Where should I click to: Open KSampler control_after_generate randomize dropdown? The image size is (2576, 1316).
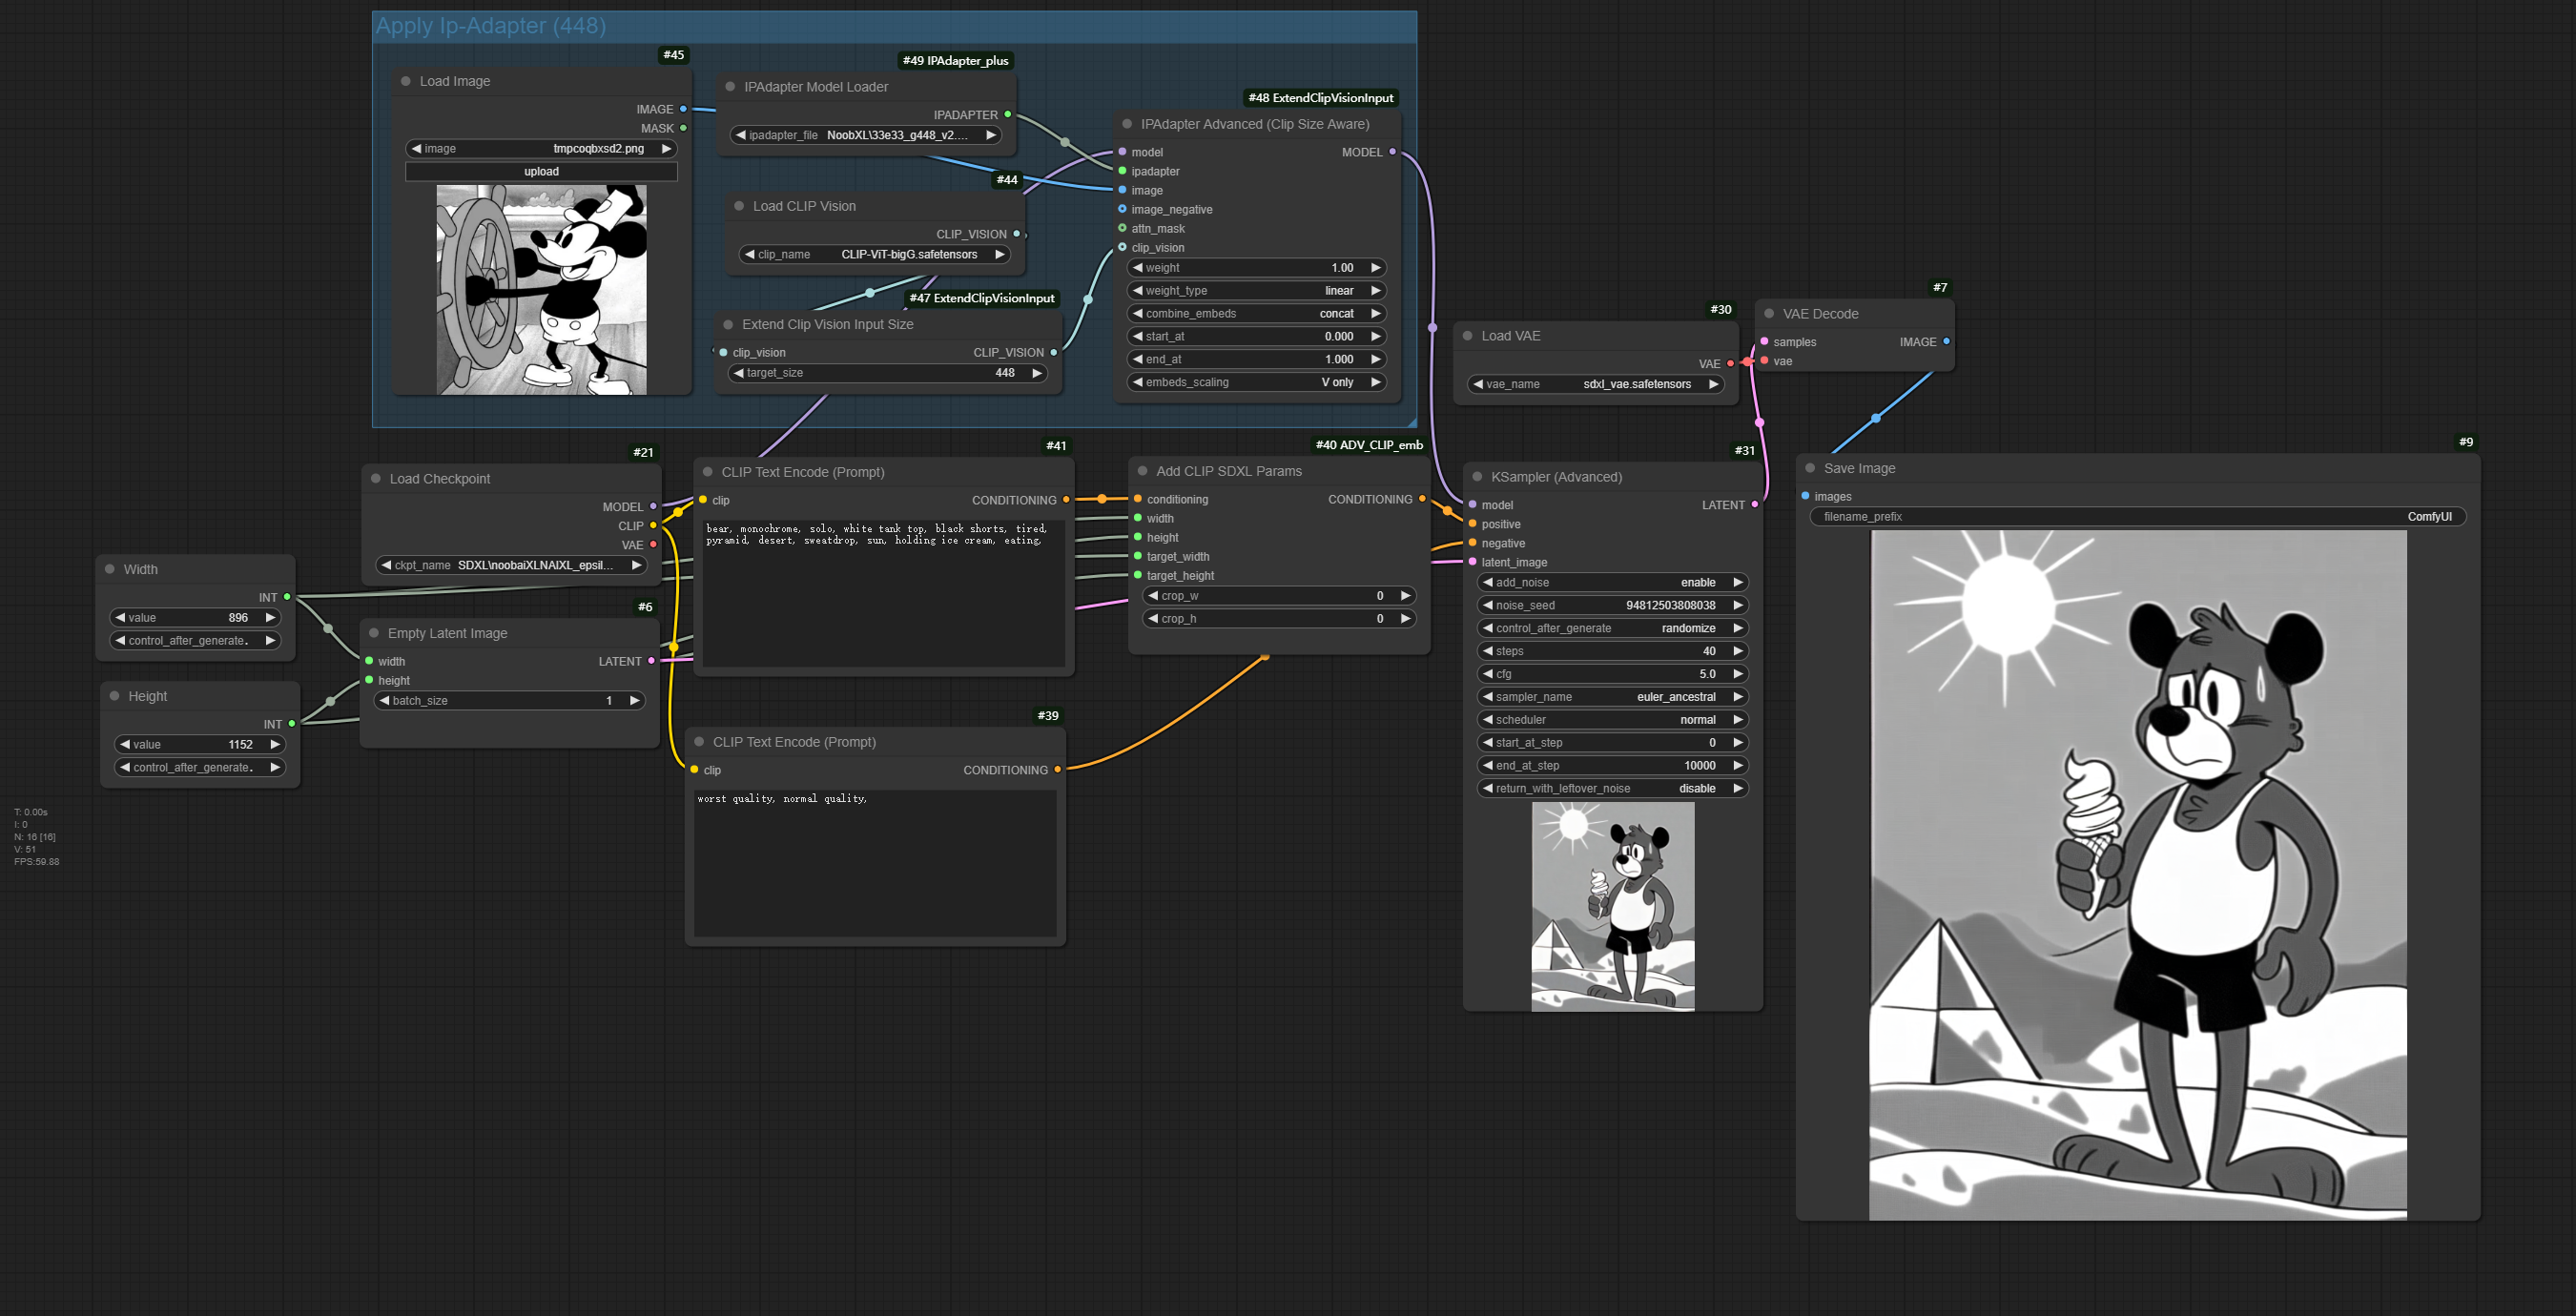click(1612, 628)
